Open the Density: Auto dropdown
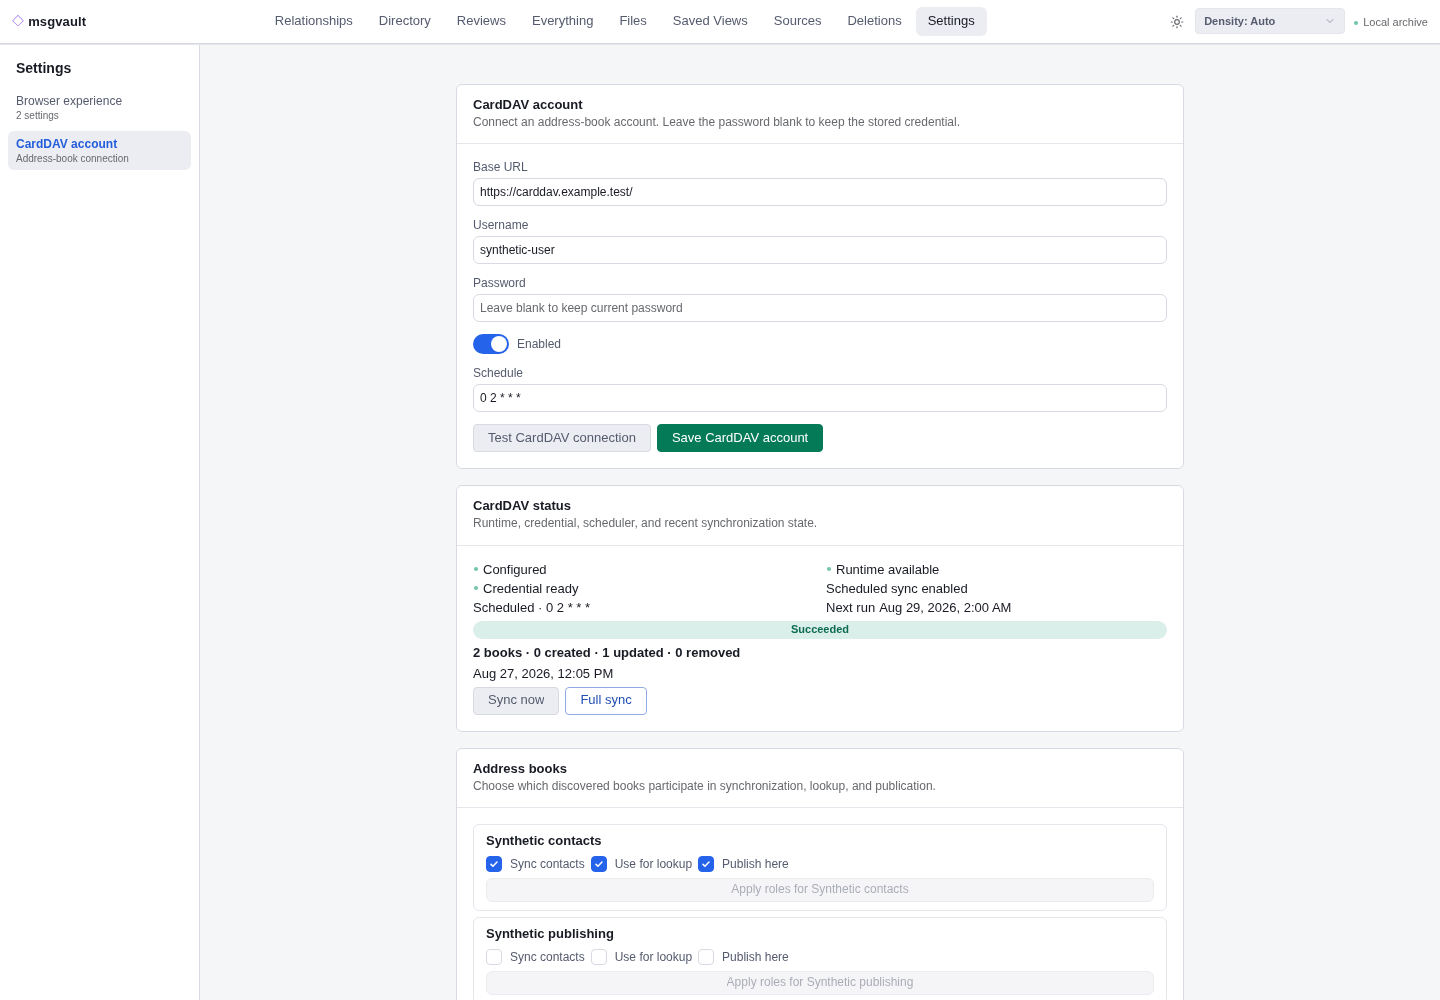Image resolution: width=1440 pixels, height=1000 pixels. coord(1269,21)
